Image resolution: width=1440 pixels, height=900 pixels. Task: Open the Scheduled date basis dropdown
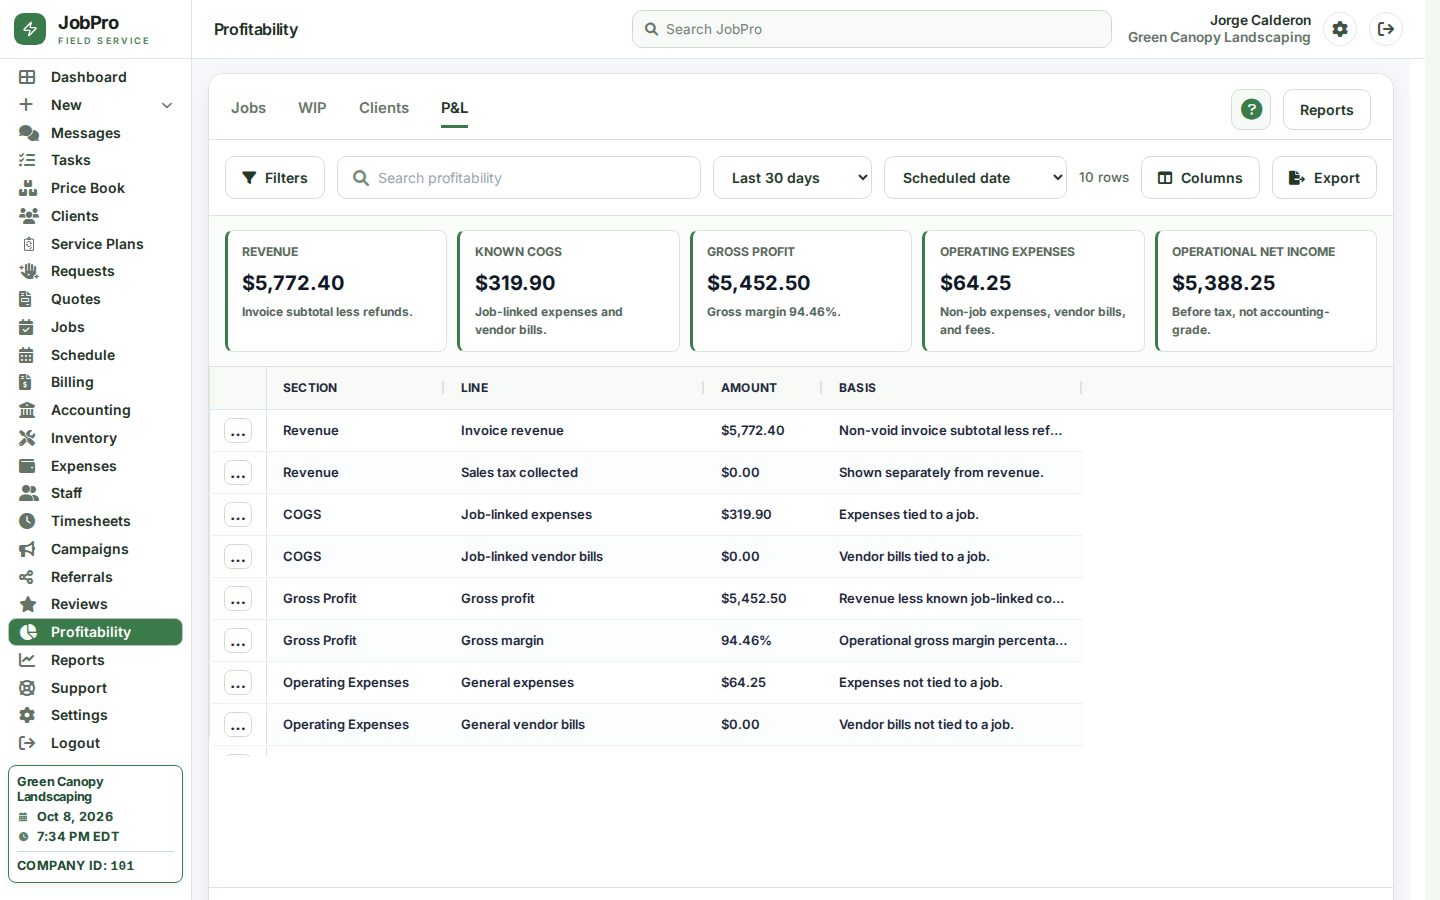[x=975, y=178]
